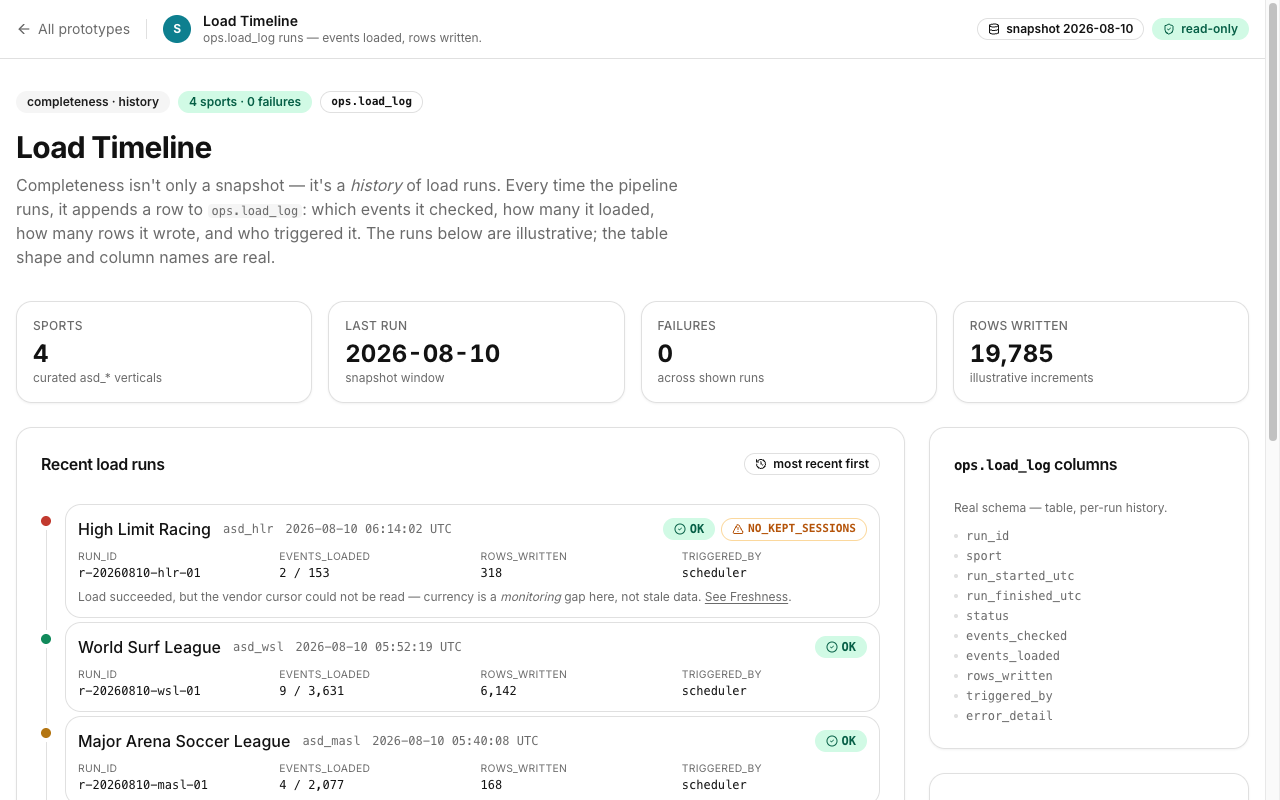Click the ROWS WRITTEN stat card

click(1101, 352)
